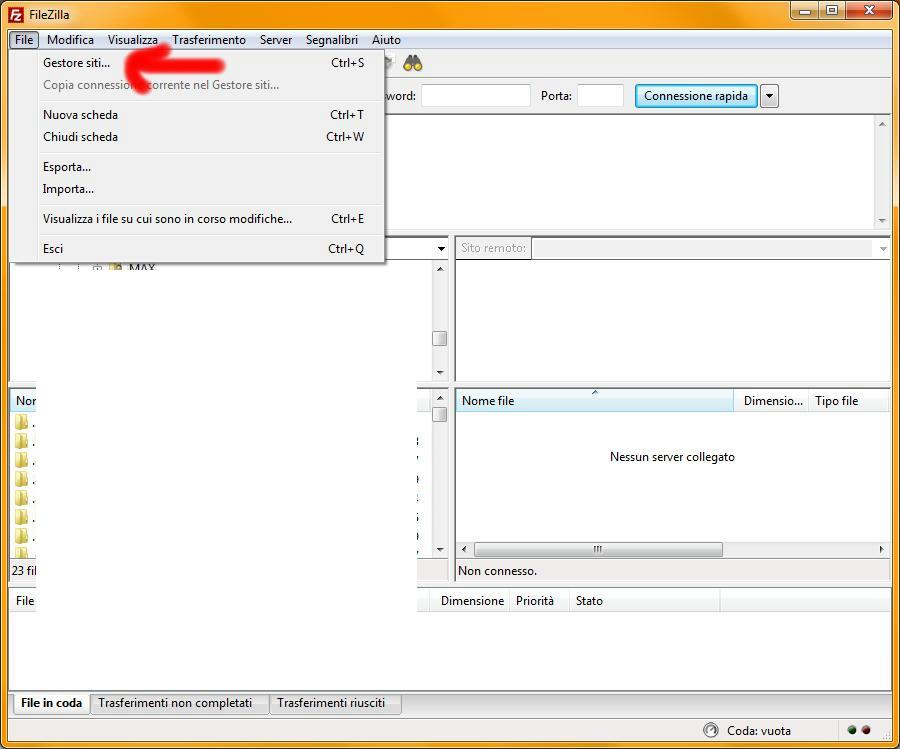The image size is (900, 749).
Task: Click Esporta... in the File menu
Action: [67, 167]
